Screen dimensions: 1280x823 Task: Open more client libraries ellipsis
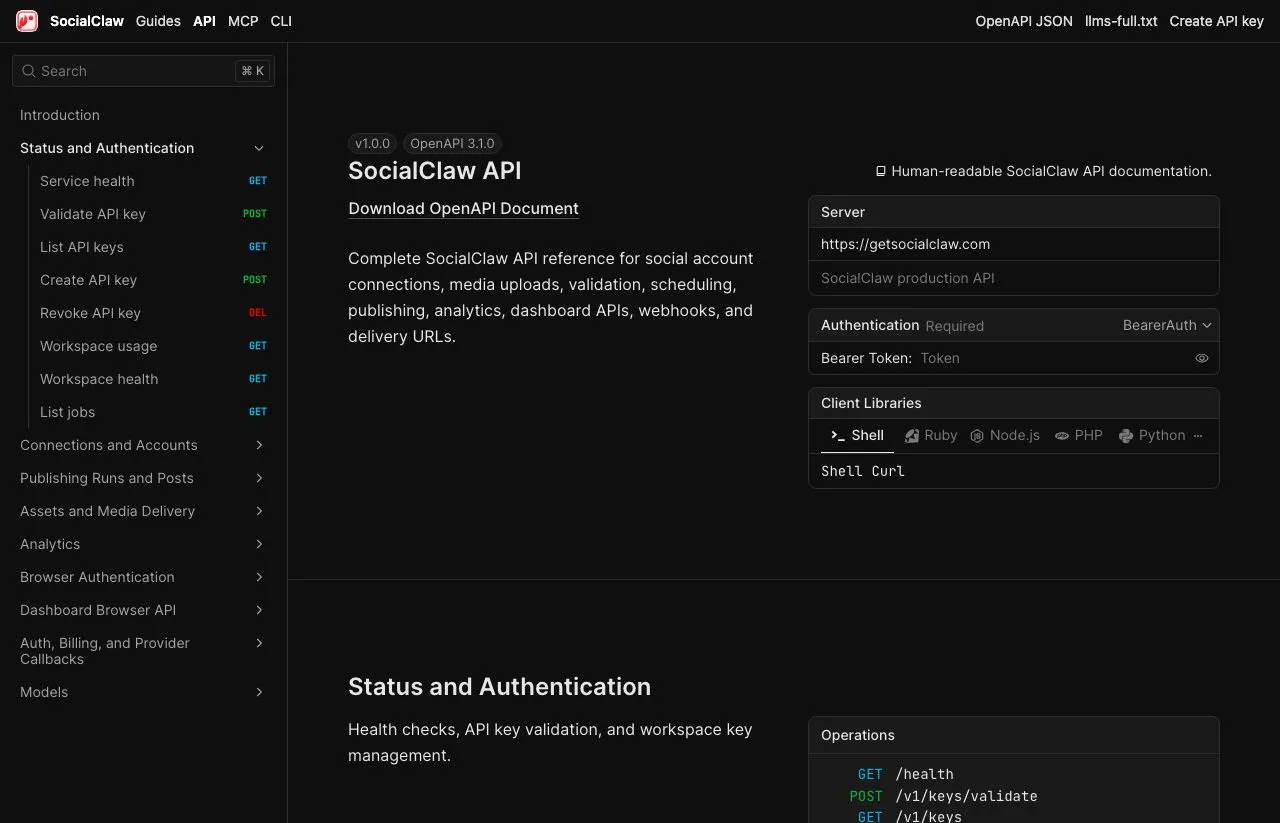(x=1198, y=436)
